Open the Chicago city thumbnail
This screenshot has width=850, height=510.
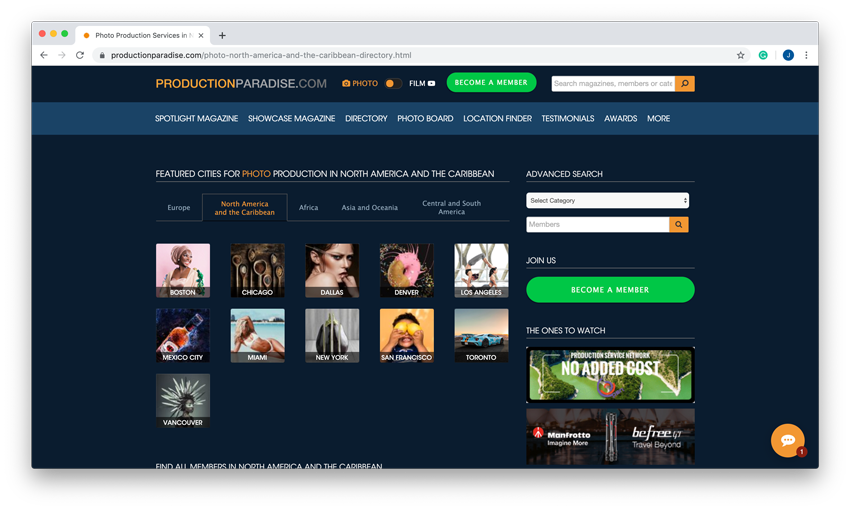pos(257,270)
